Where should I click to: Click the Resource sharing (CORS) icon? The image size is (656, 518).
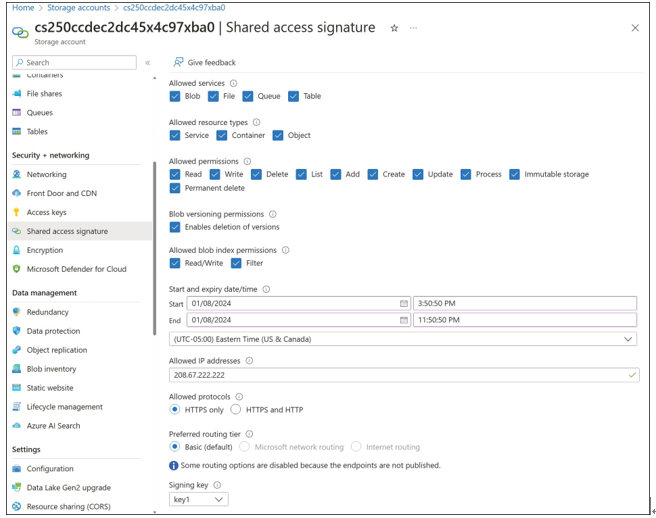[x=17, y=506]
